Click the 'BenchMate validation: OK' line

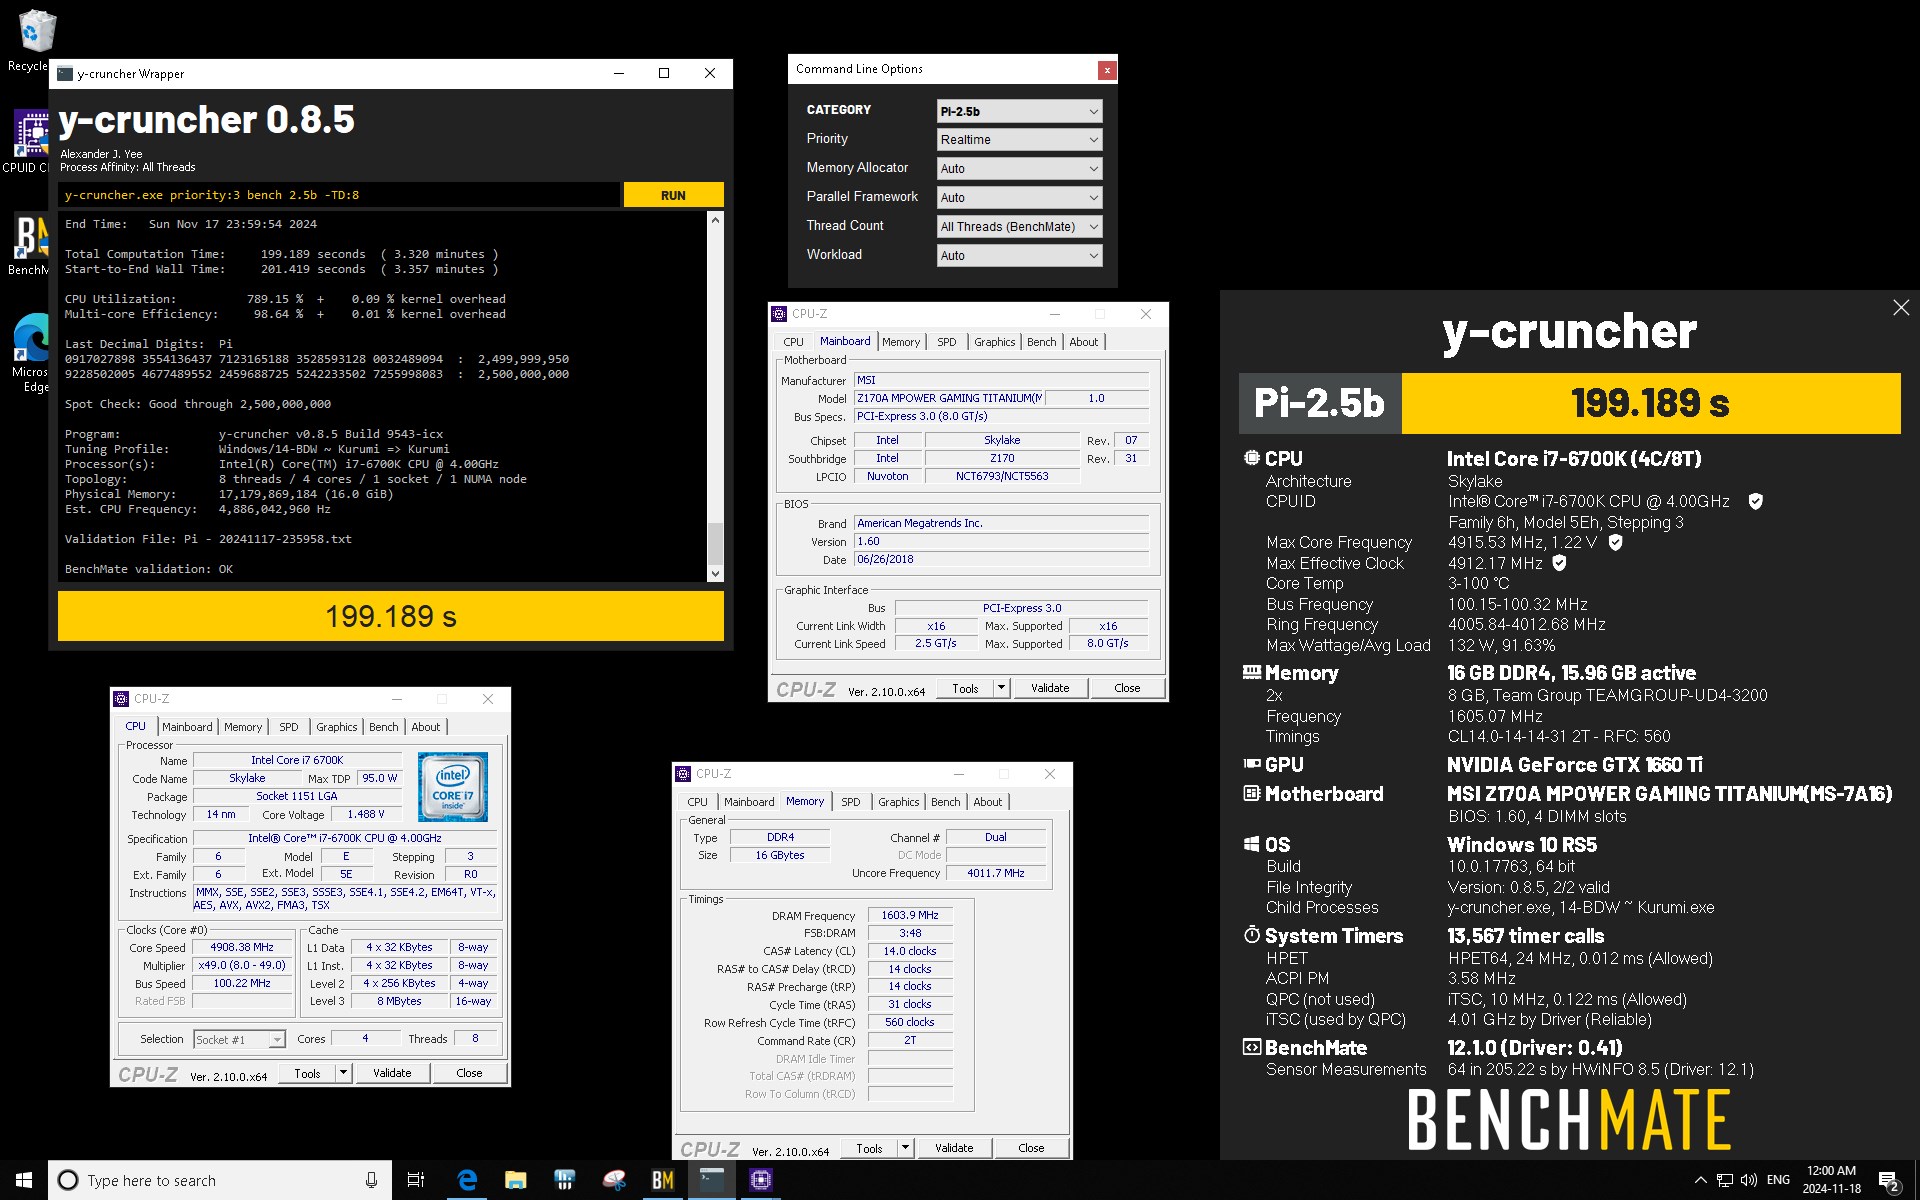coord(149,569)
